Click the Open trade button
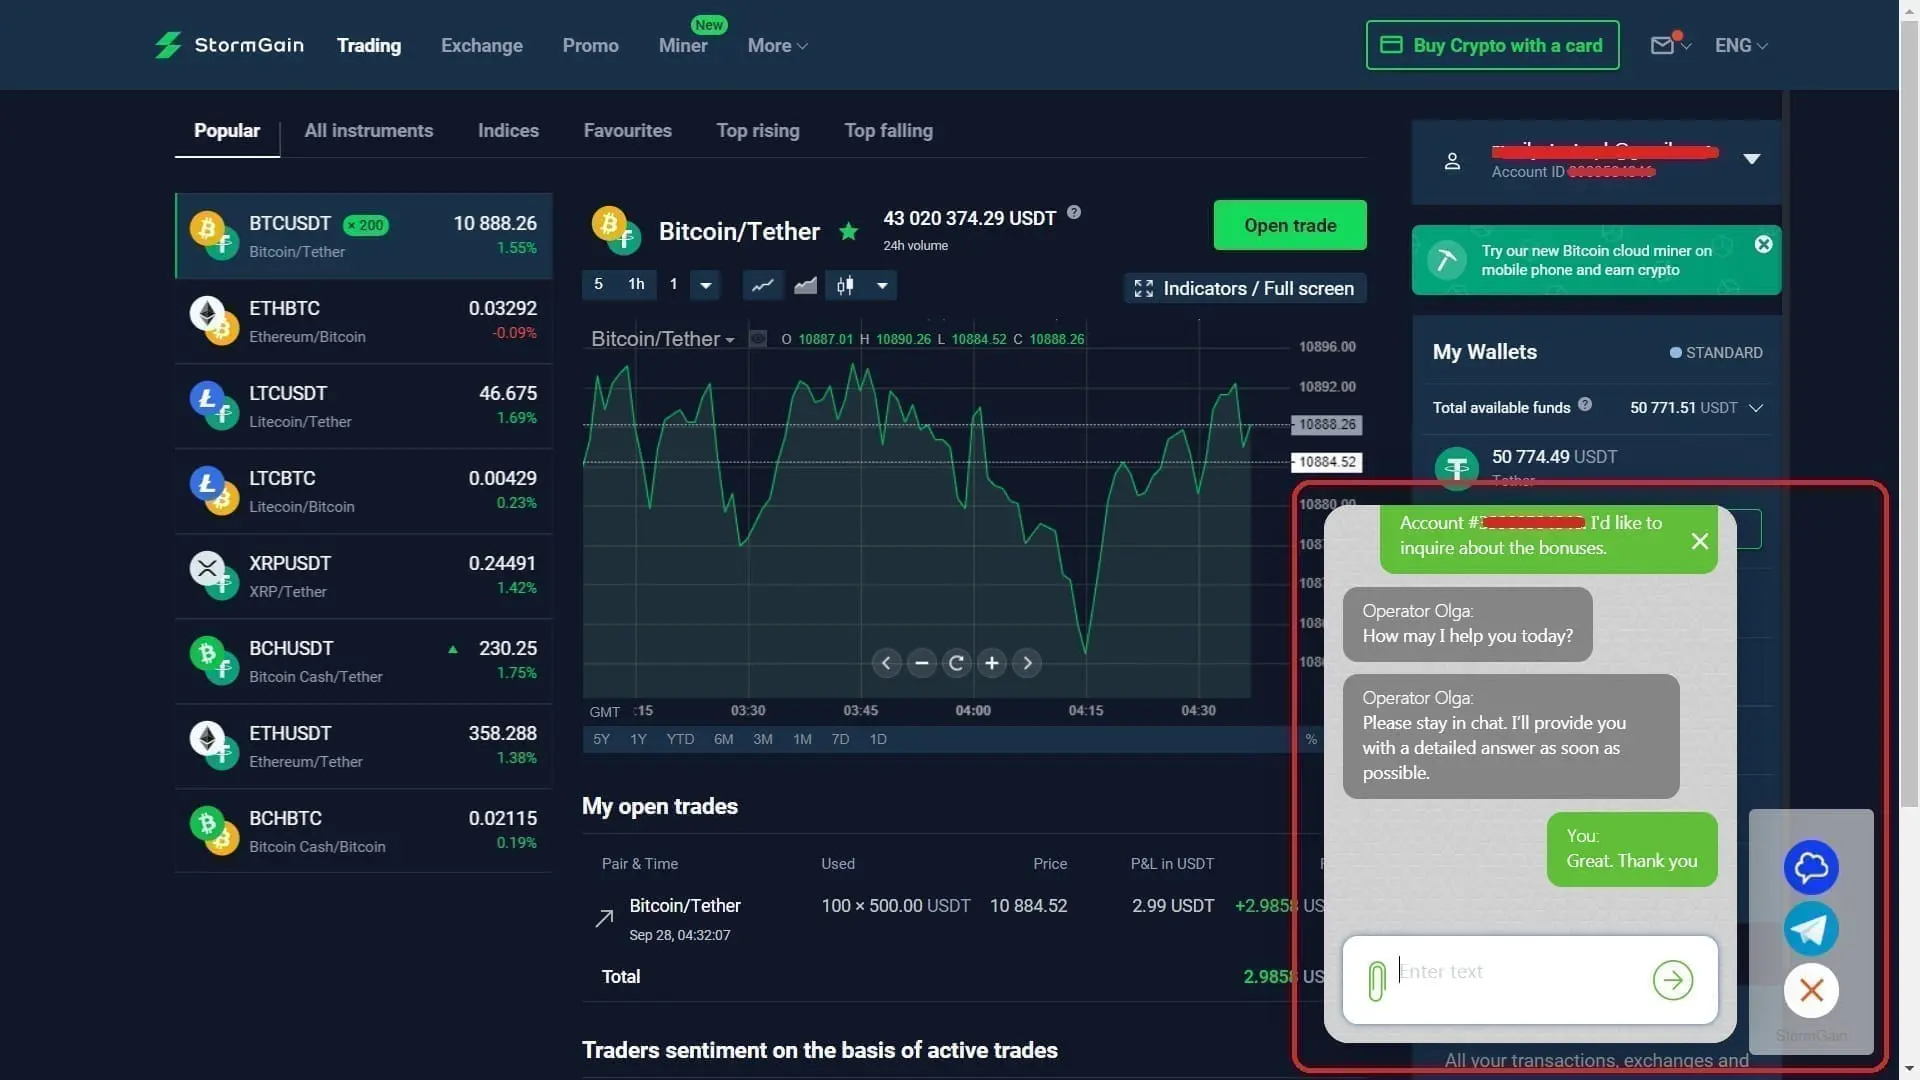This screenshot has height=1080, width=1920. (x=1290, y=225)
